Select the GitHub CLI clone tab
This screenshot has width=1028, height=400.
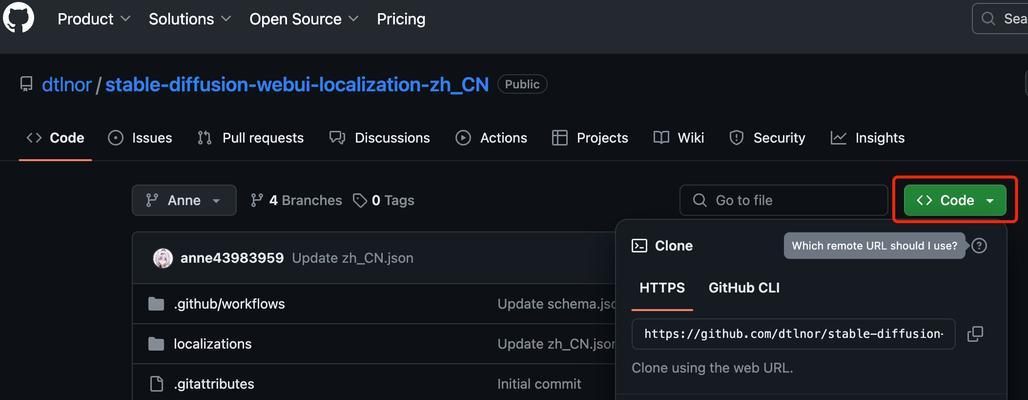(744, 288)
